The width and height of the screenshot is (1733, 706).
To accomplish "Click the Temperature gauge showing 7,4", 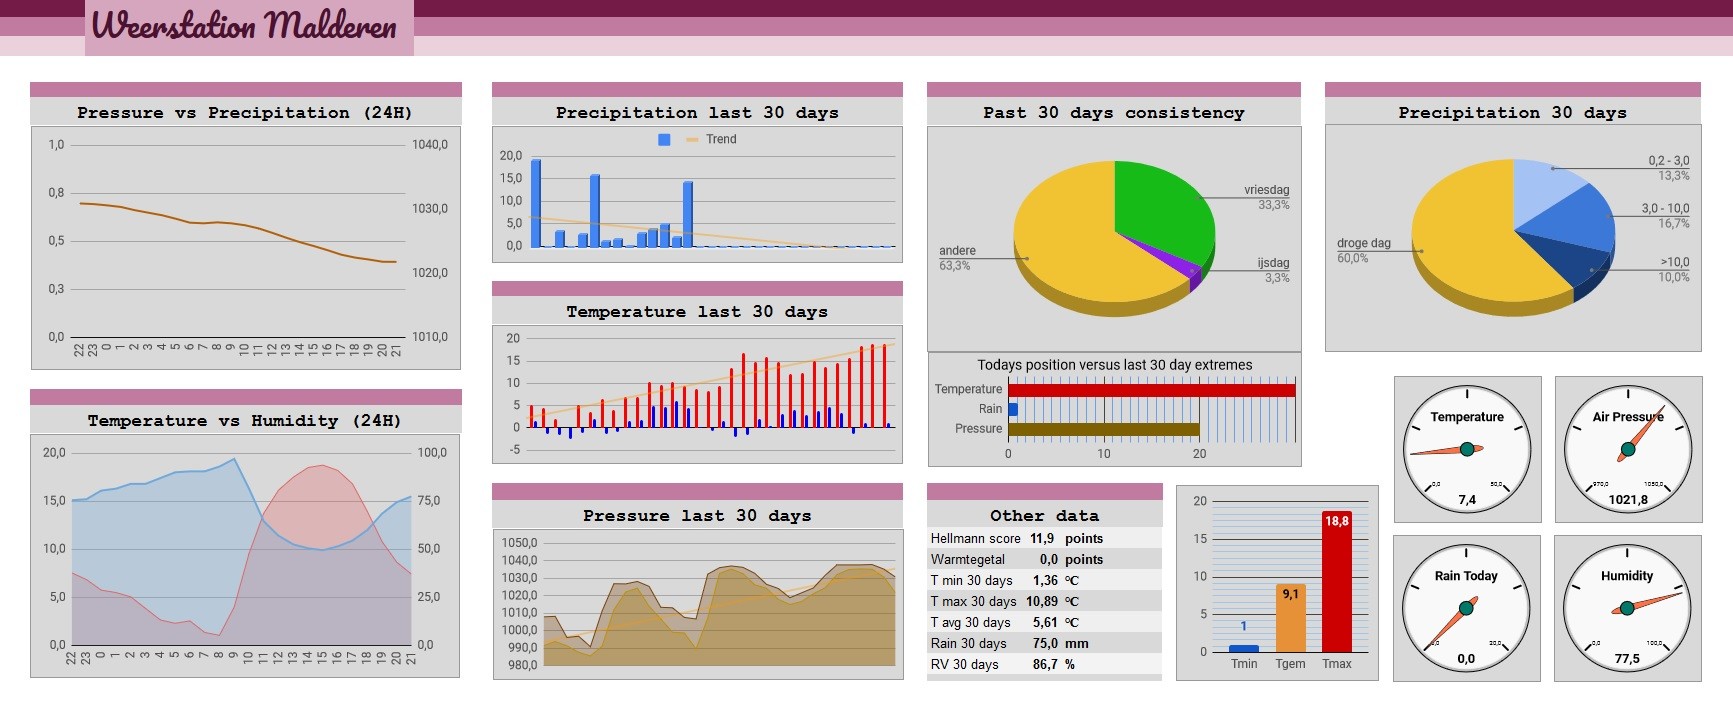I will [x=1467, y=449].
